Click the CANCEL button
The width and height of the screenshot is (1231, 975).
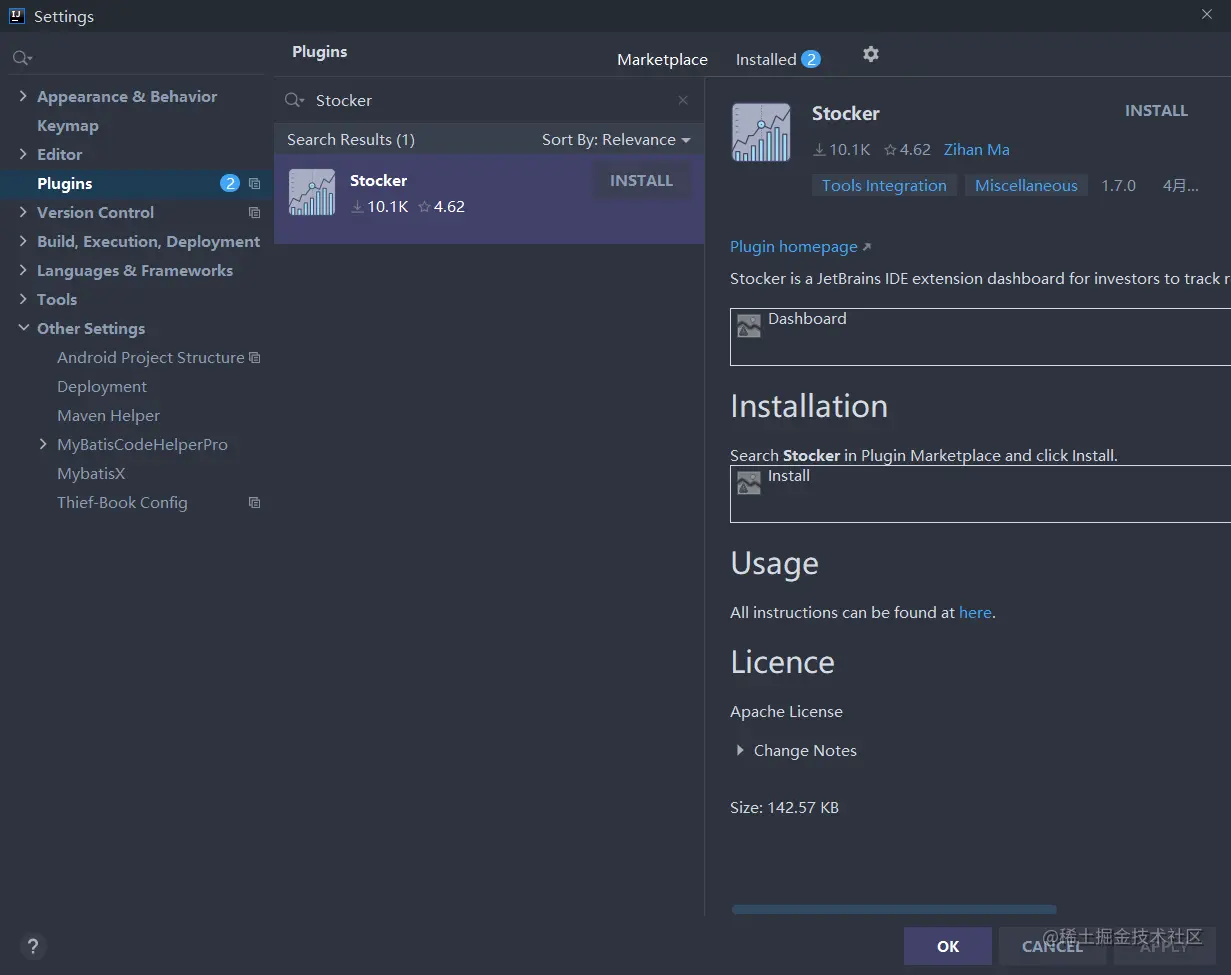click(x=1053, y=946)
